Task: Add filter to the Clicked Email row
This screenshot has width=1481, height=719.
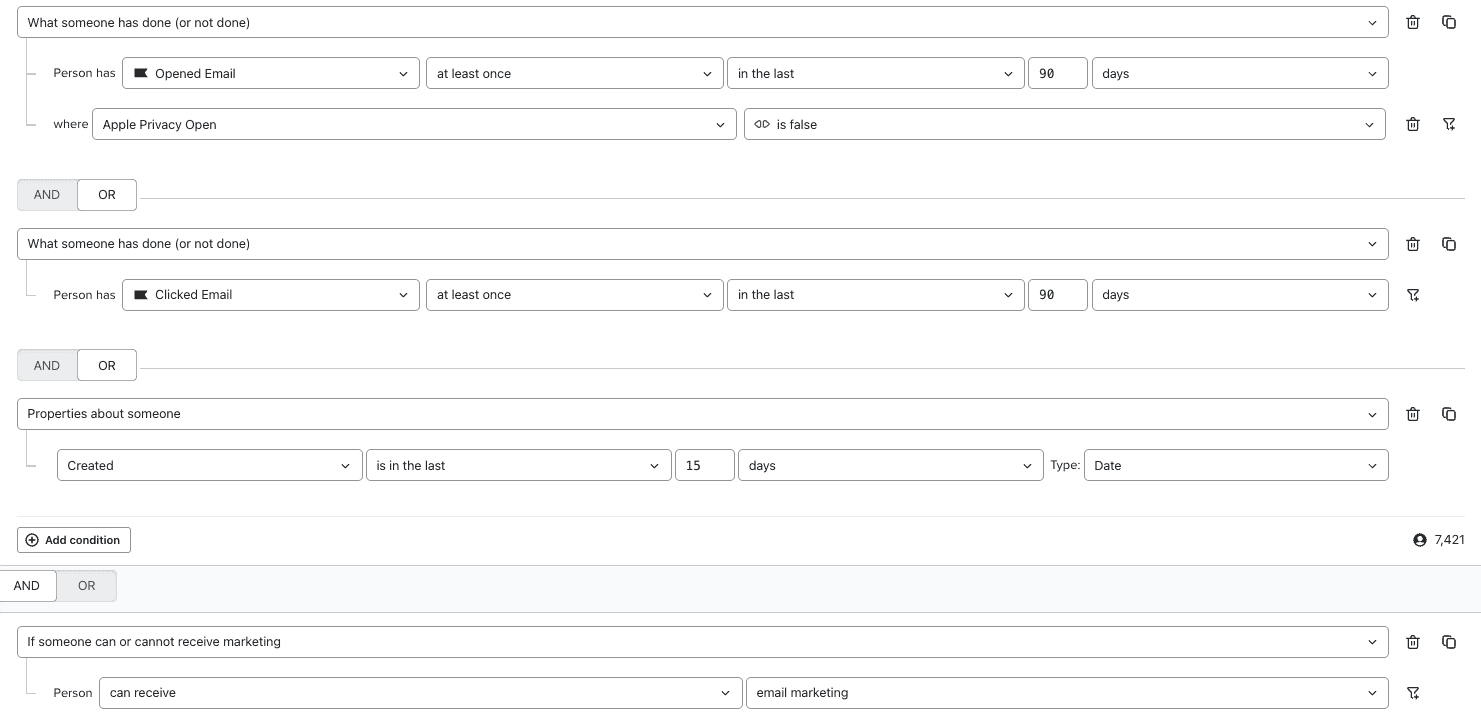Action: [x=1413, y=295]
